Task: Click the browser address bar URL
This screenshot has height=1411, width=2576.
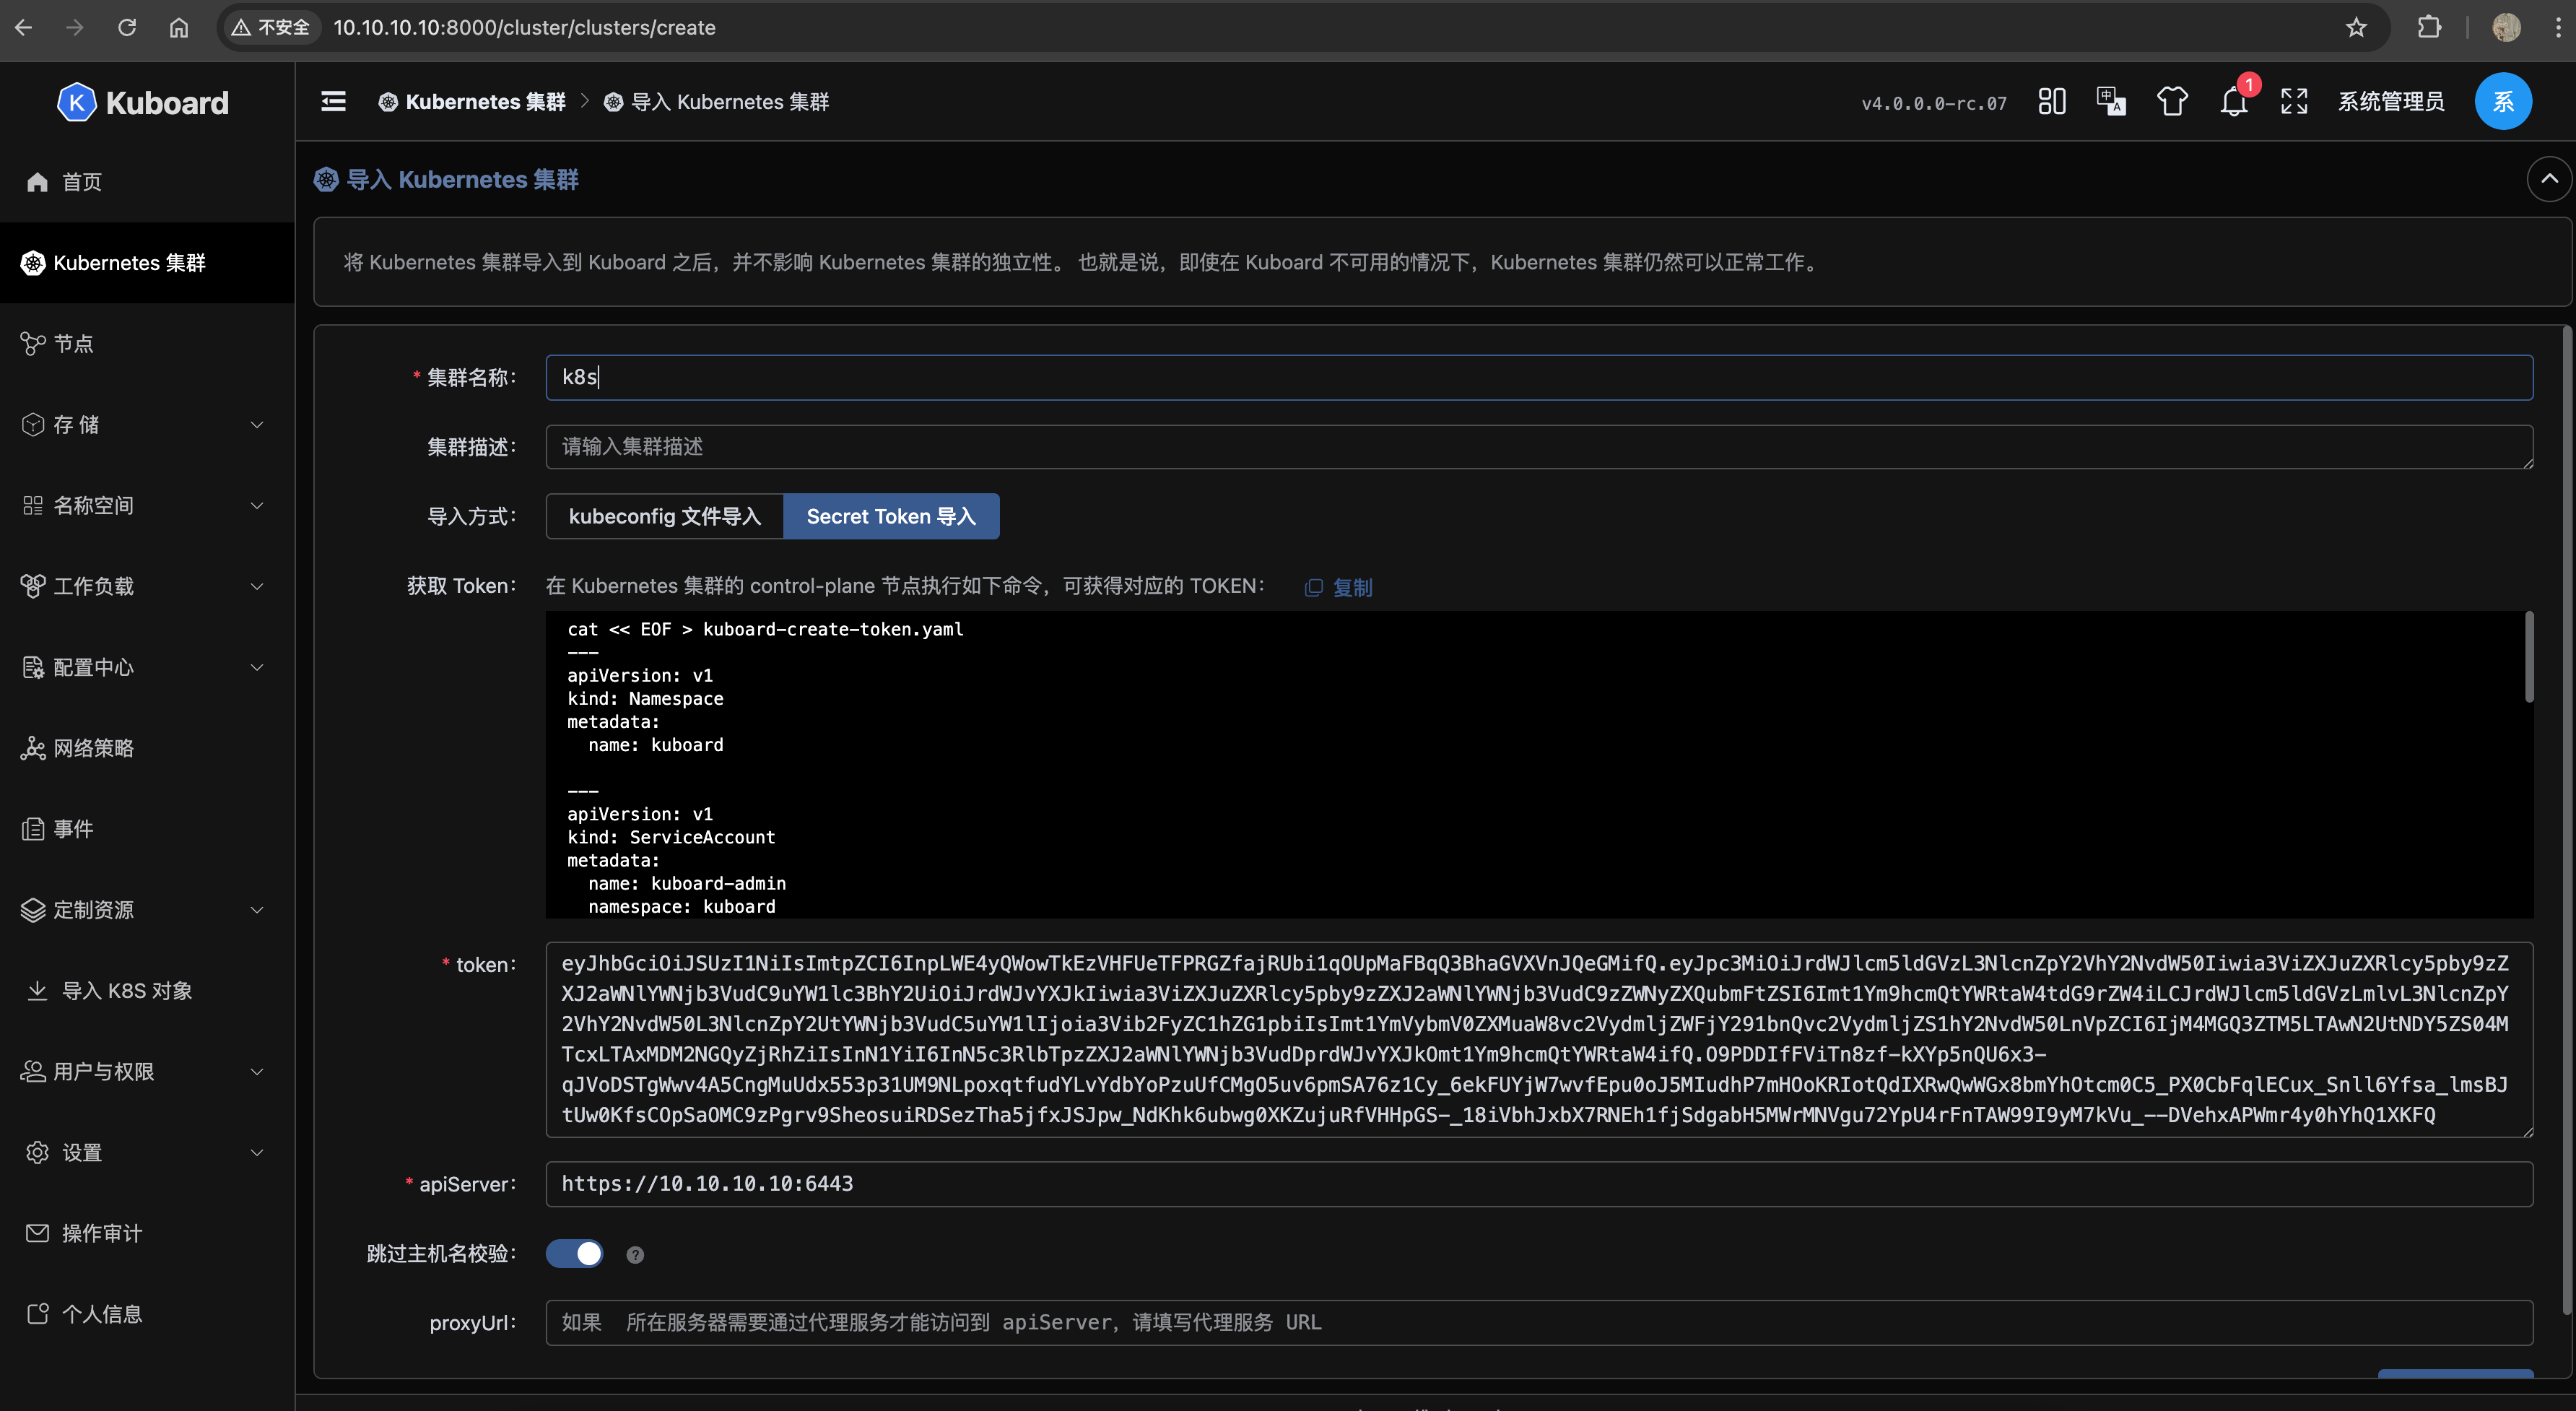Action: click(x=524, y=27)
